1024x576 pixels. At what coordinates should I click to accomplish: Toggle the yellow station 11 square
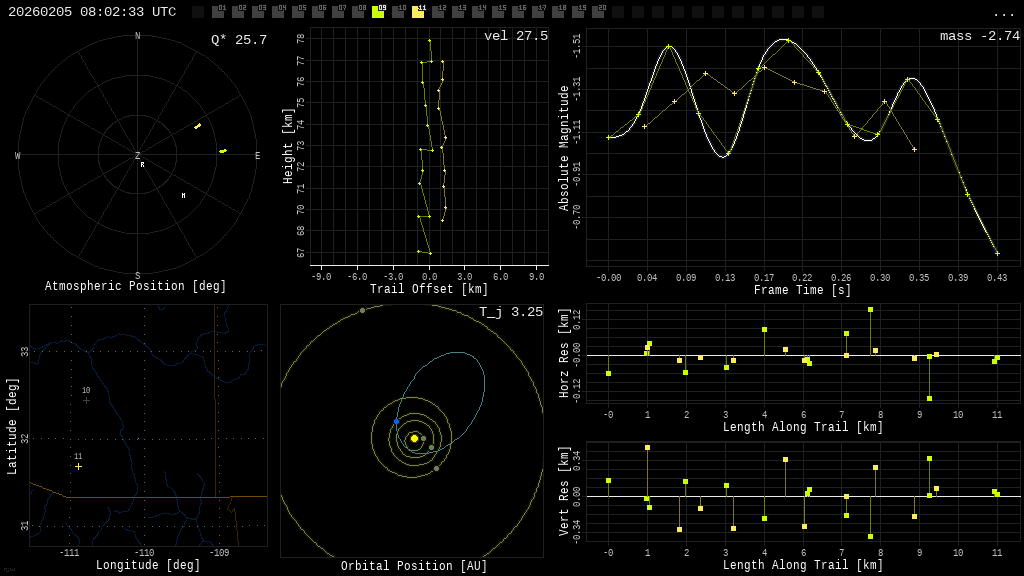coord(418,12)
